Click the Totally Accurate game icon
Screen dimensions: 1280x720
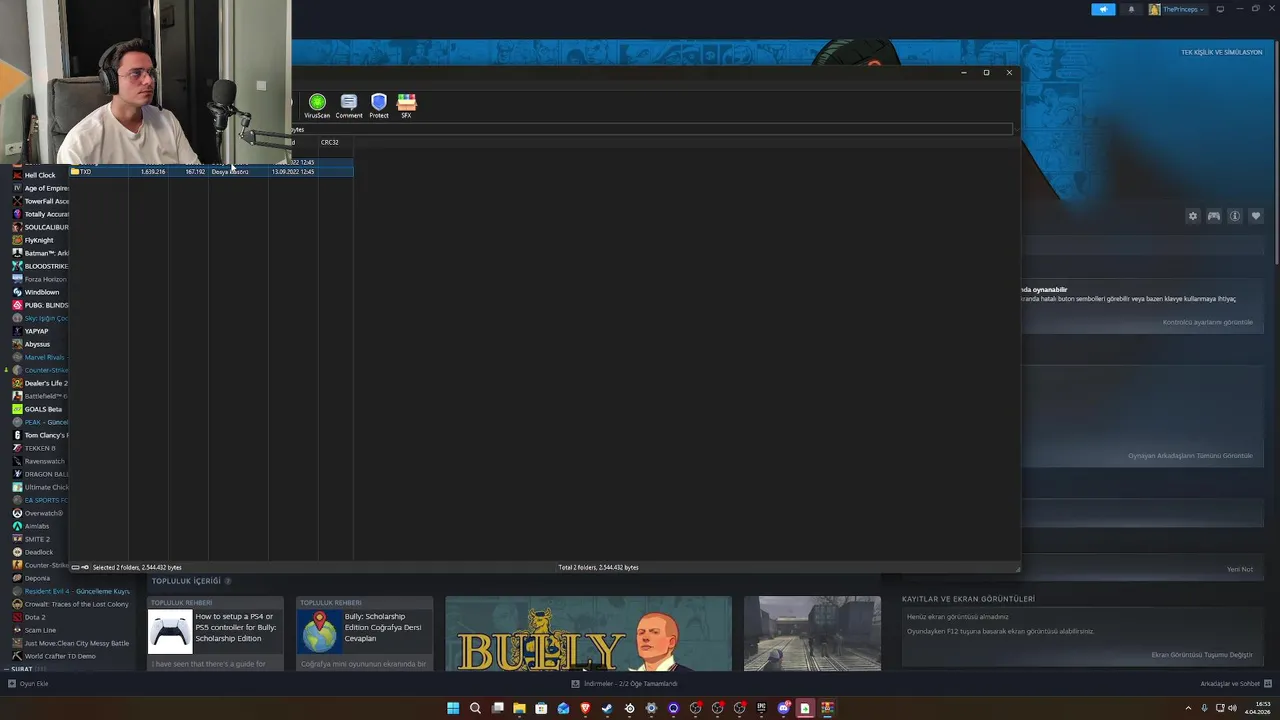click(17, 214)
